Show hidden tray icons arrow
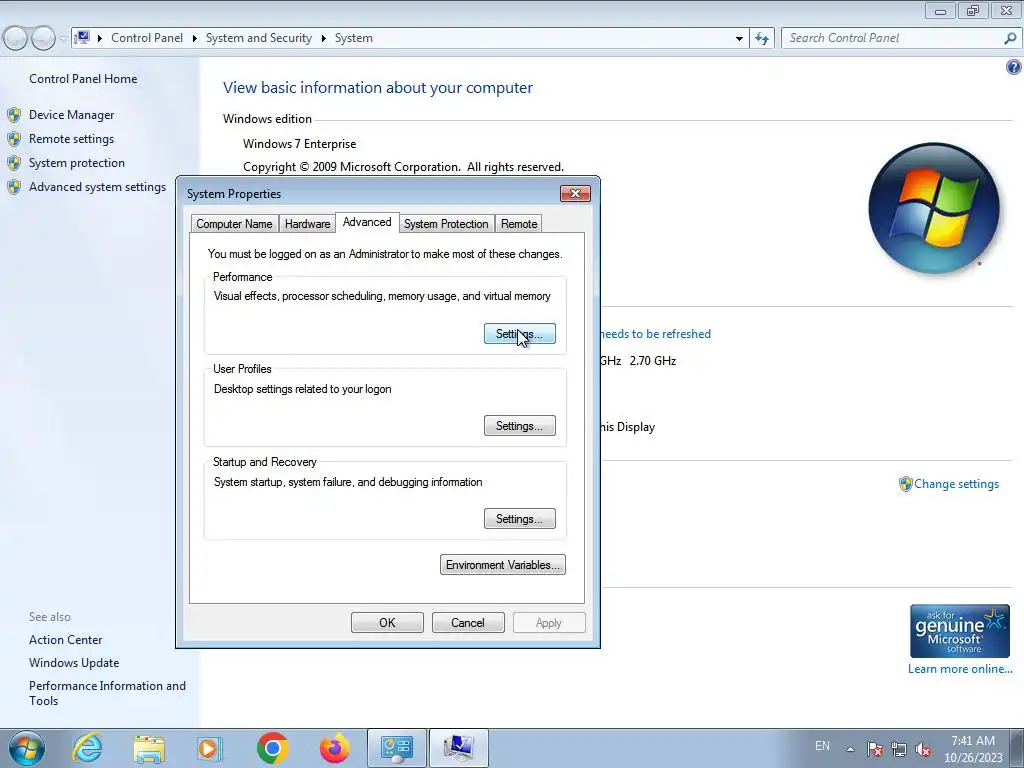Image resolution: width=1024 pixels, height=768 pixels. point(850,749)
